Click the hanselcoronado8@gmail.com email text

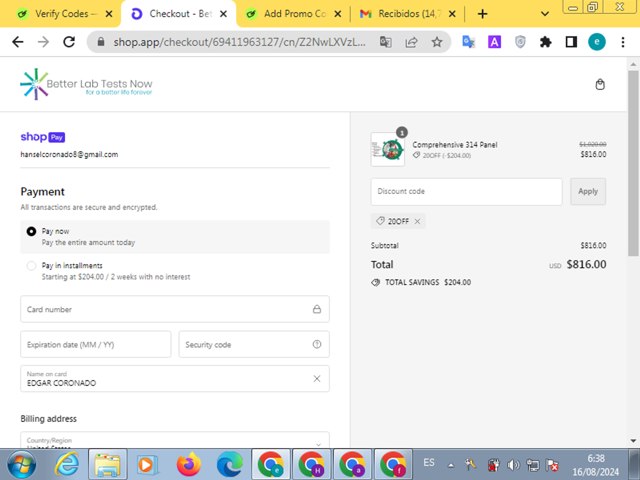pos(69,155)
